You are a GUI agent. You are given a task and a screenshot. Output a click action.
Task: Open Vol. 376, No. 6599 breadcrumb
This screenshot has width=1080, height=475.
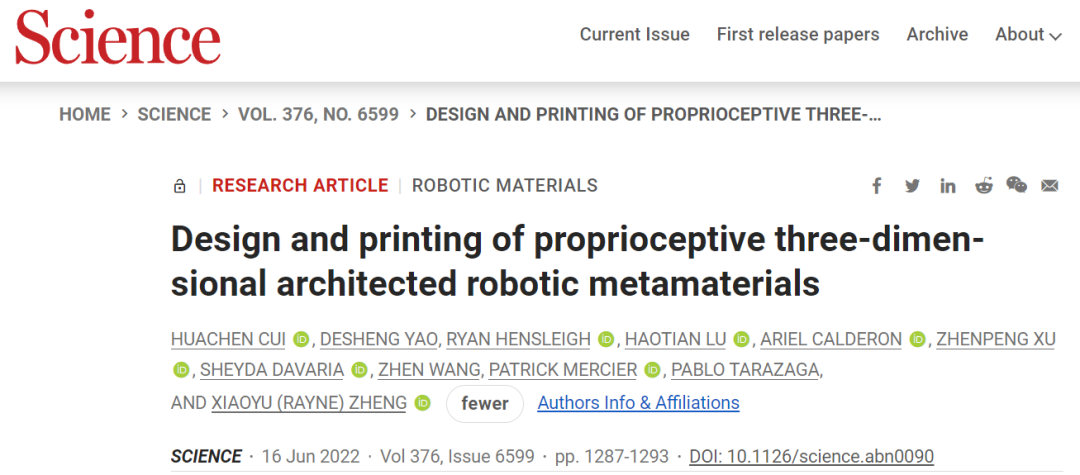pos(318,114)
